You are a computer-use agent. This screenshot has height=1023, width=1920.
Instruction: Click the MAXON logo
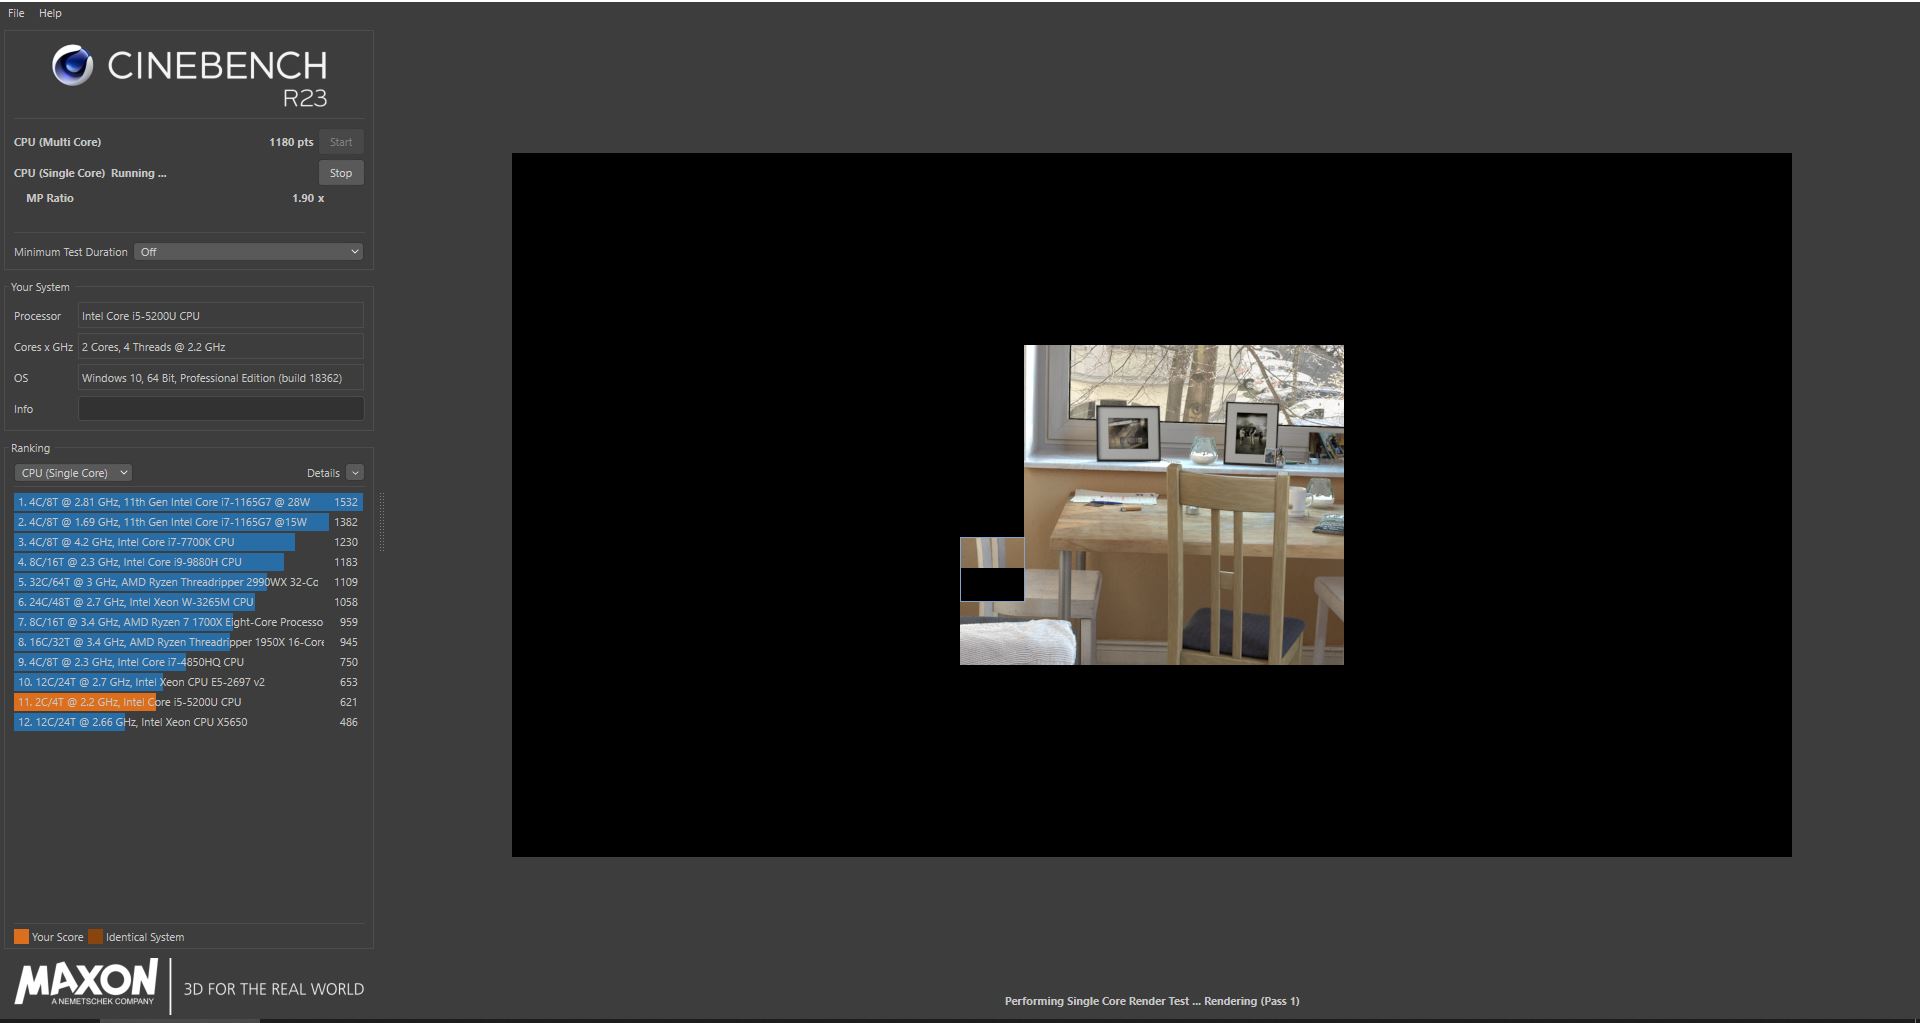point(86,982)
